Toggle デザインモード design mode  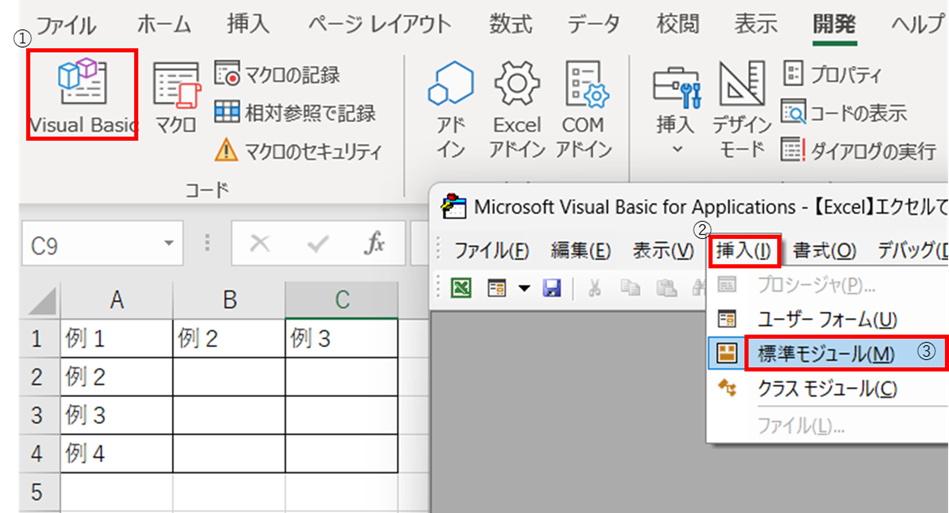[x=741, y=108]
